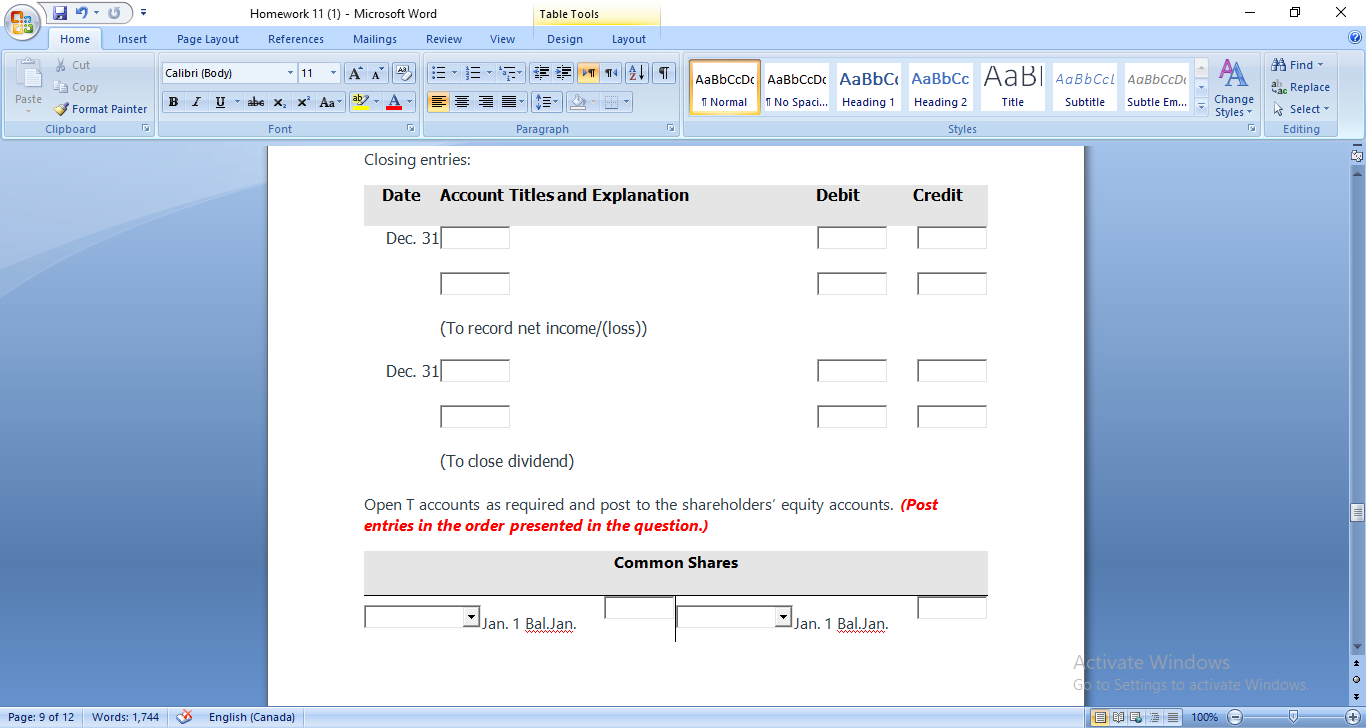Open Calibri font name dropdown
The height and width of the screenshot is (728, 1366).
coord(290,73)
